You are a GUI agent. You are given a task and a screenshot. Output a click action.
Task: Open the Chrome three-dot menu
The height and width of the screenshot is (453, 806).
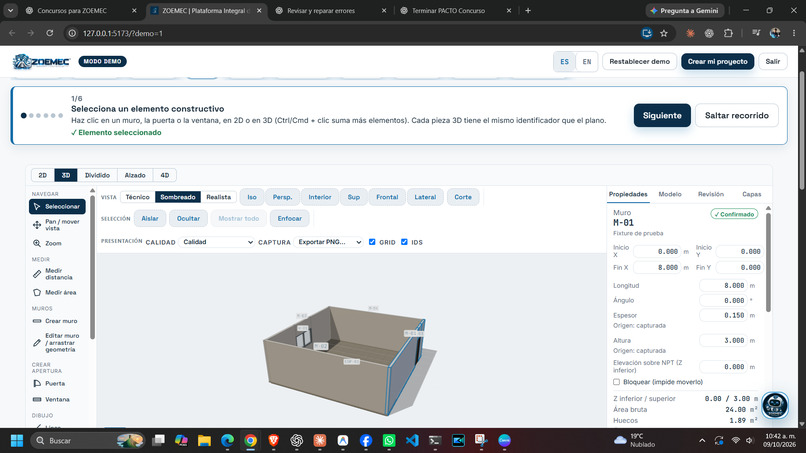[794, 33]
